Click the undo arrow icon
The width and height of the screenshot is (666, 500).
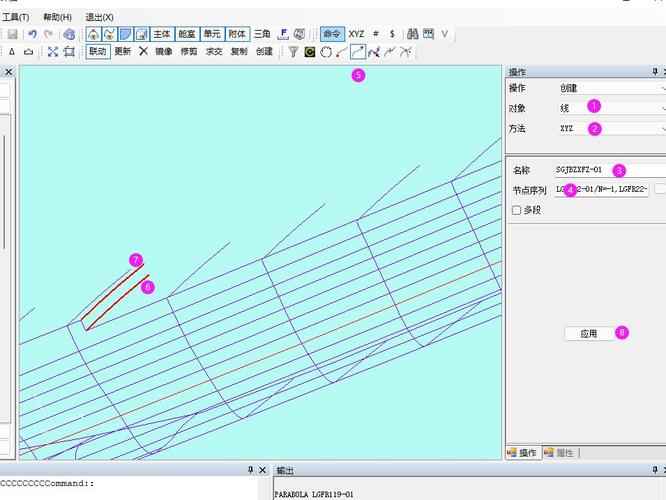[x=33, y=34]
